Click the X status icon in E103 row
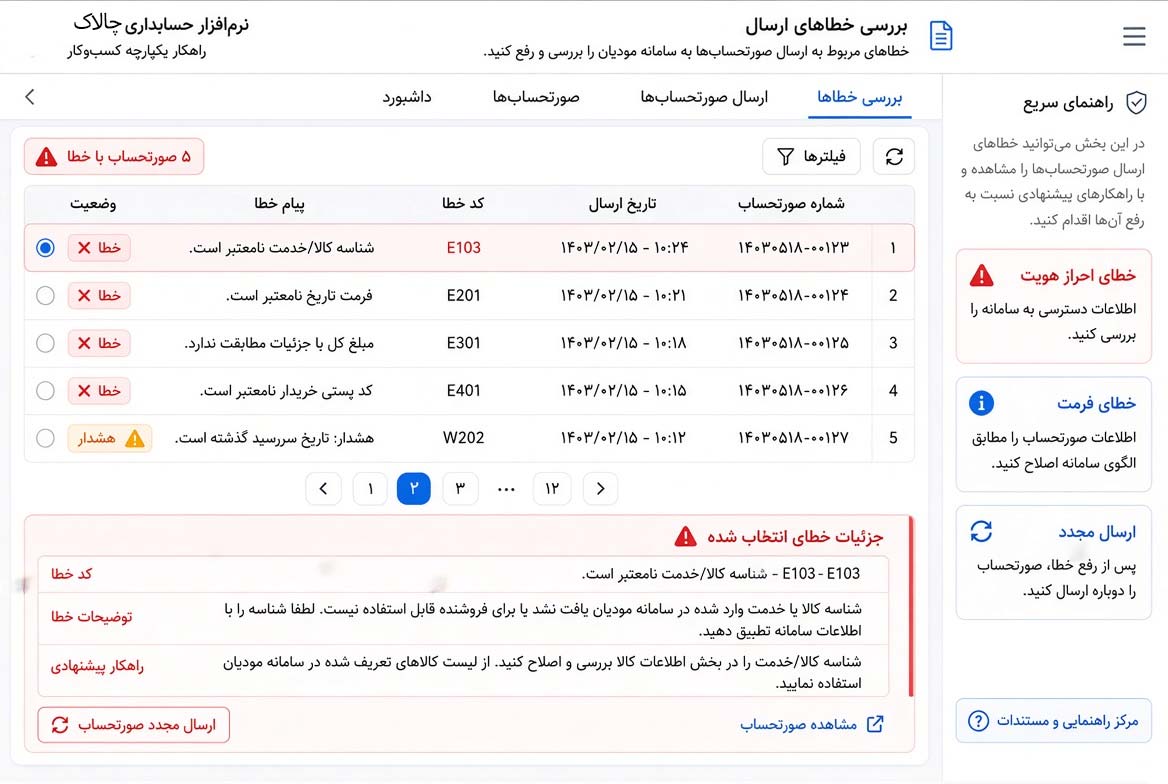The height and width of the screenshot is (784, 1168). pyautogui.click(x=84, y=248)
